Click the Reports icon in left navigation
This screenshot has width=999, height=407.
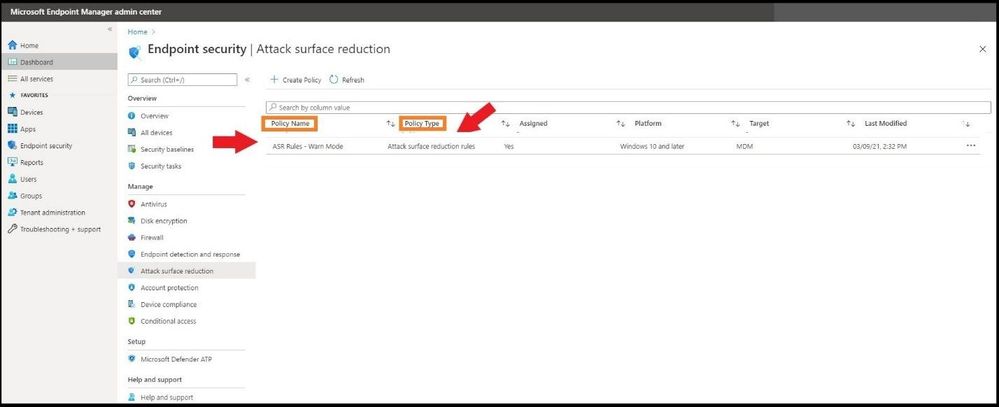(x=12, y=162)
